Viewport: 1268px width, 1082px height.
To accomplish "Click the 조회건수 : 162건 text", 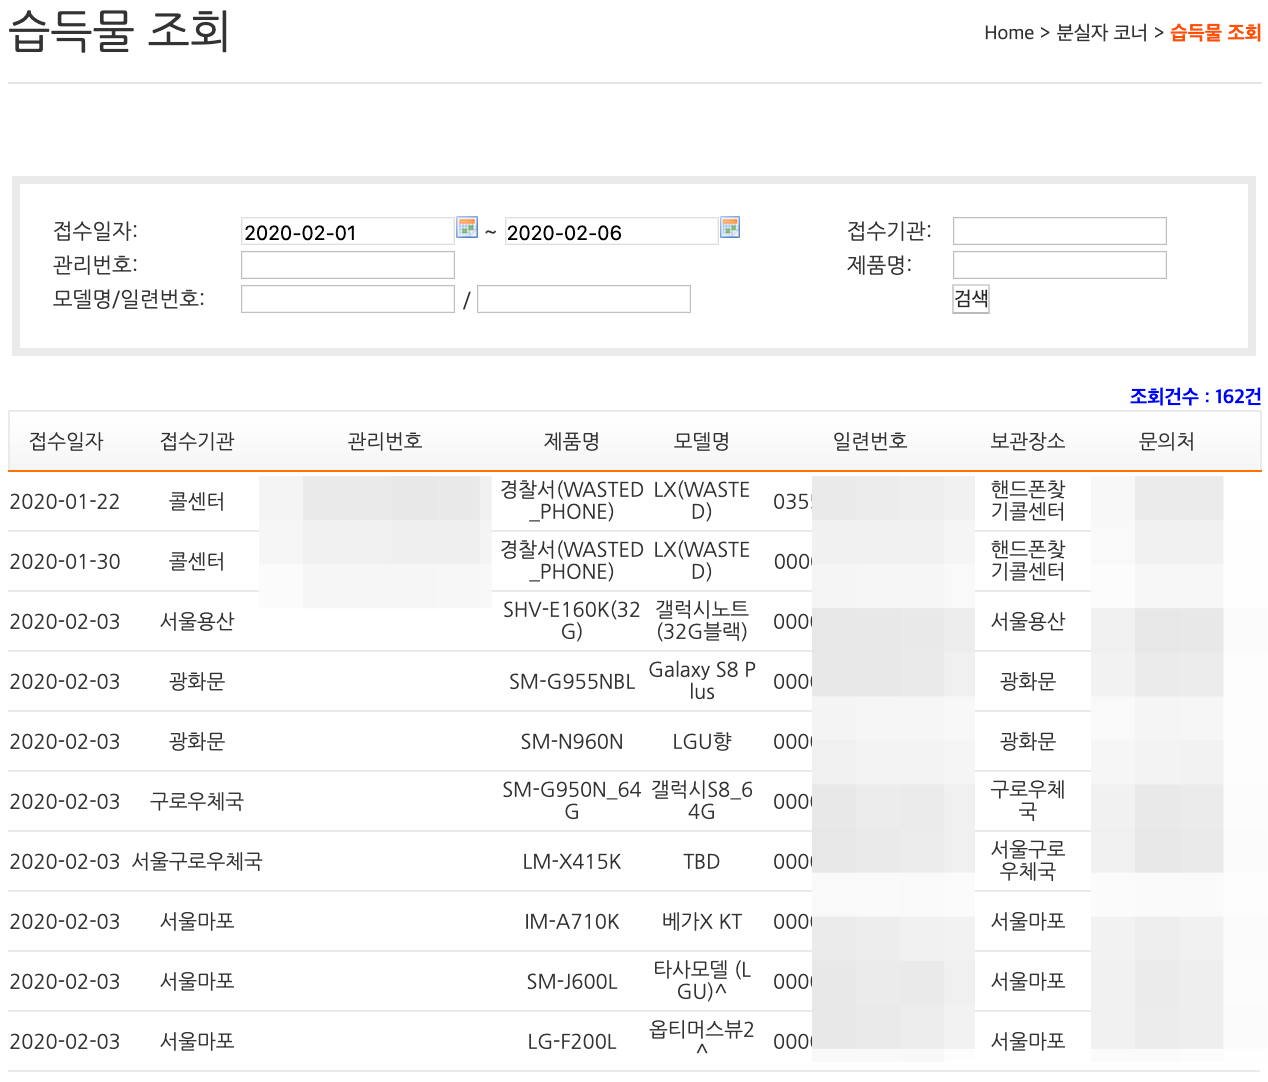I will (1196, 396).
